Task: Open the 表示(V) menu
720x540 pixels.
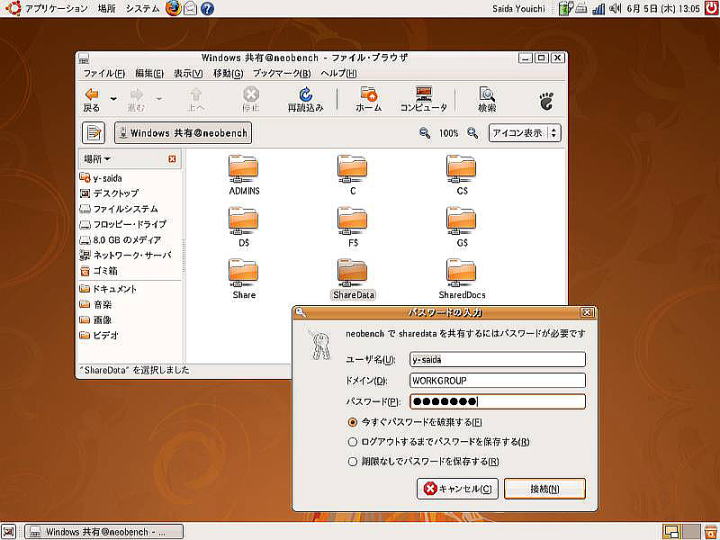Action: point(188,73)
